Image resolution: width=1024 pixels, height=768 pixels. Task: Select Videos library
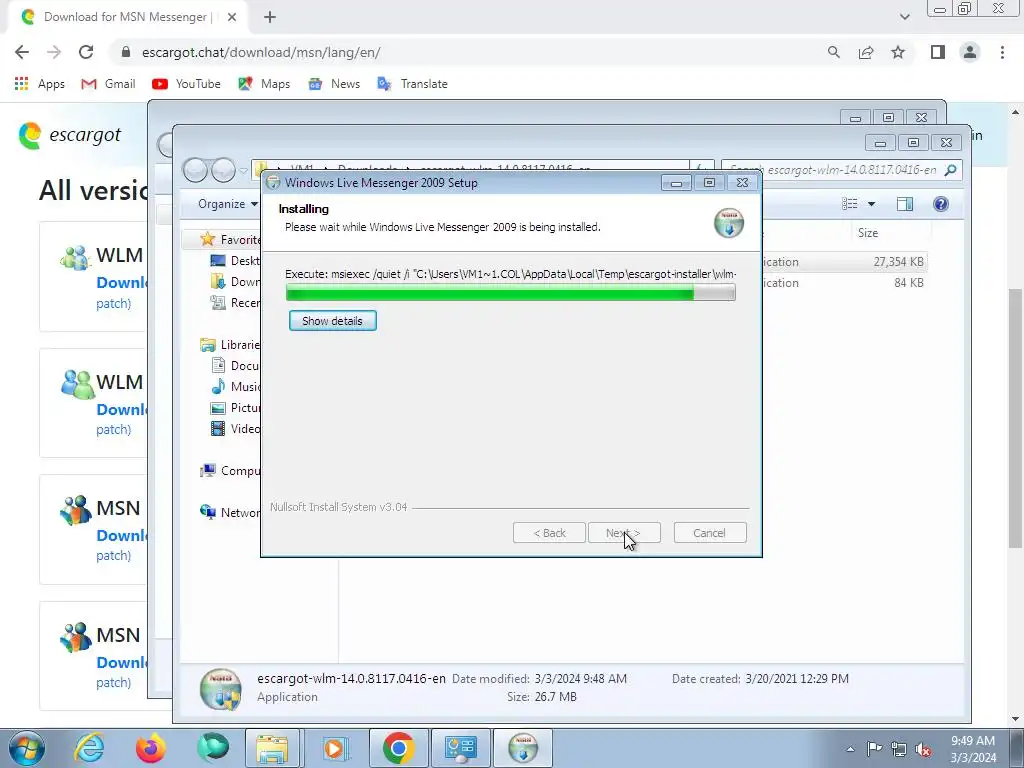pos(235,428)
